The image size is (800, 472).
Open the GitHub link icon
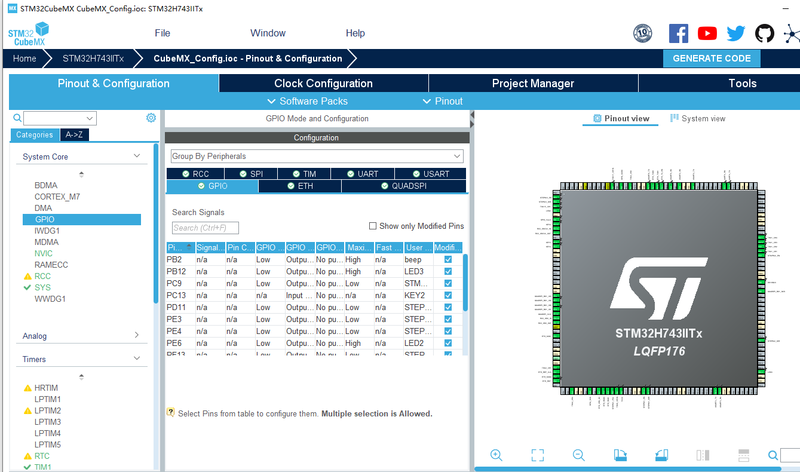pos(764,34)
